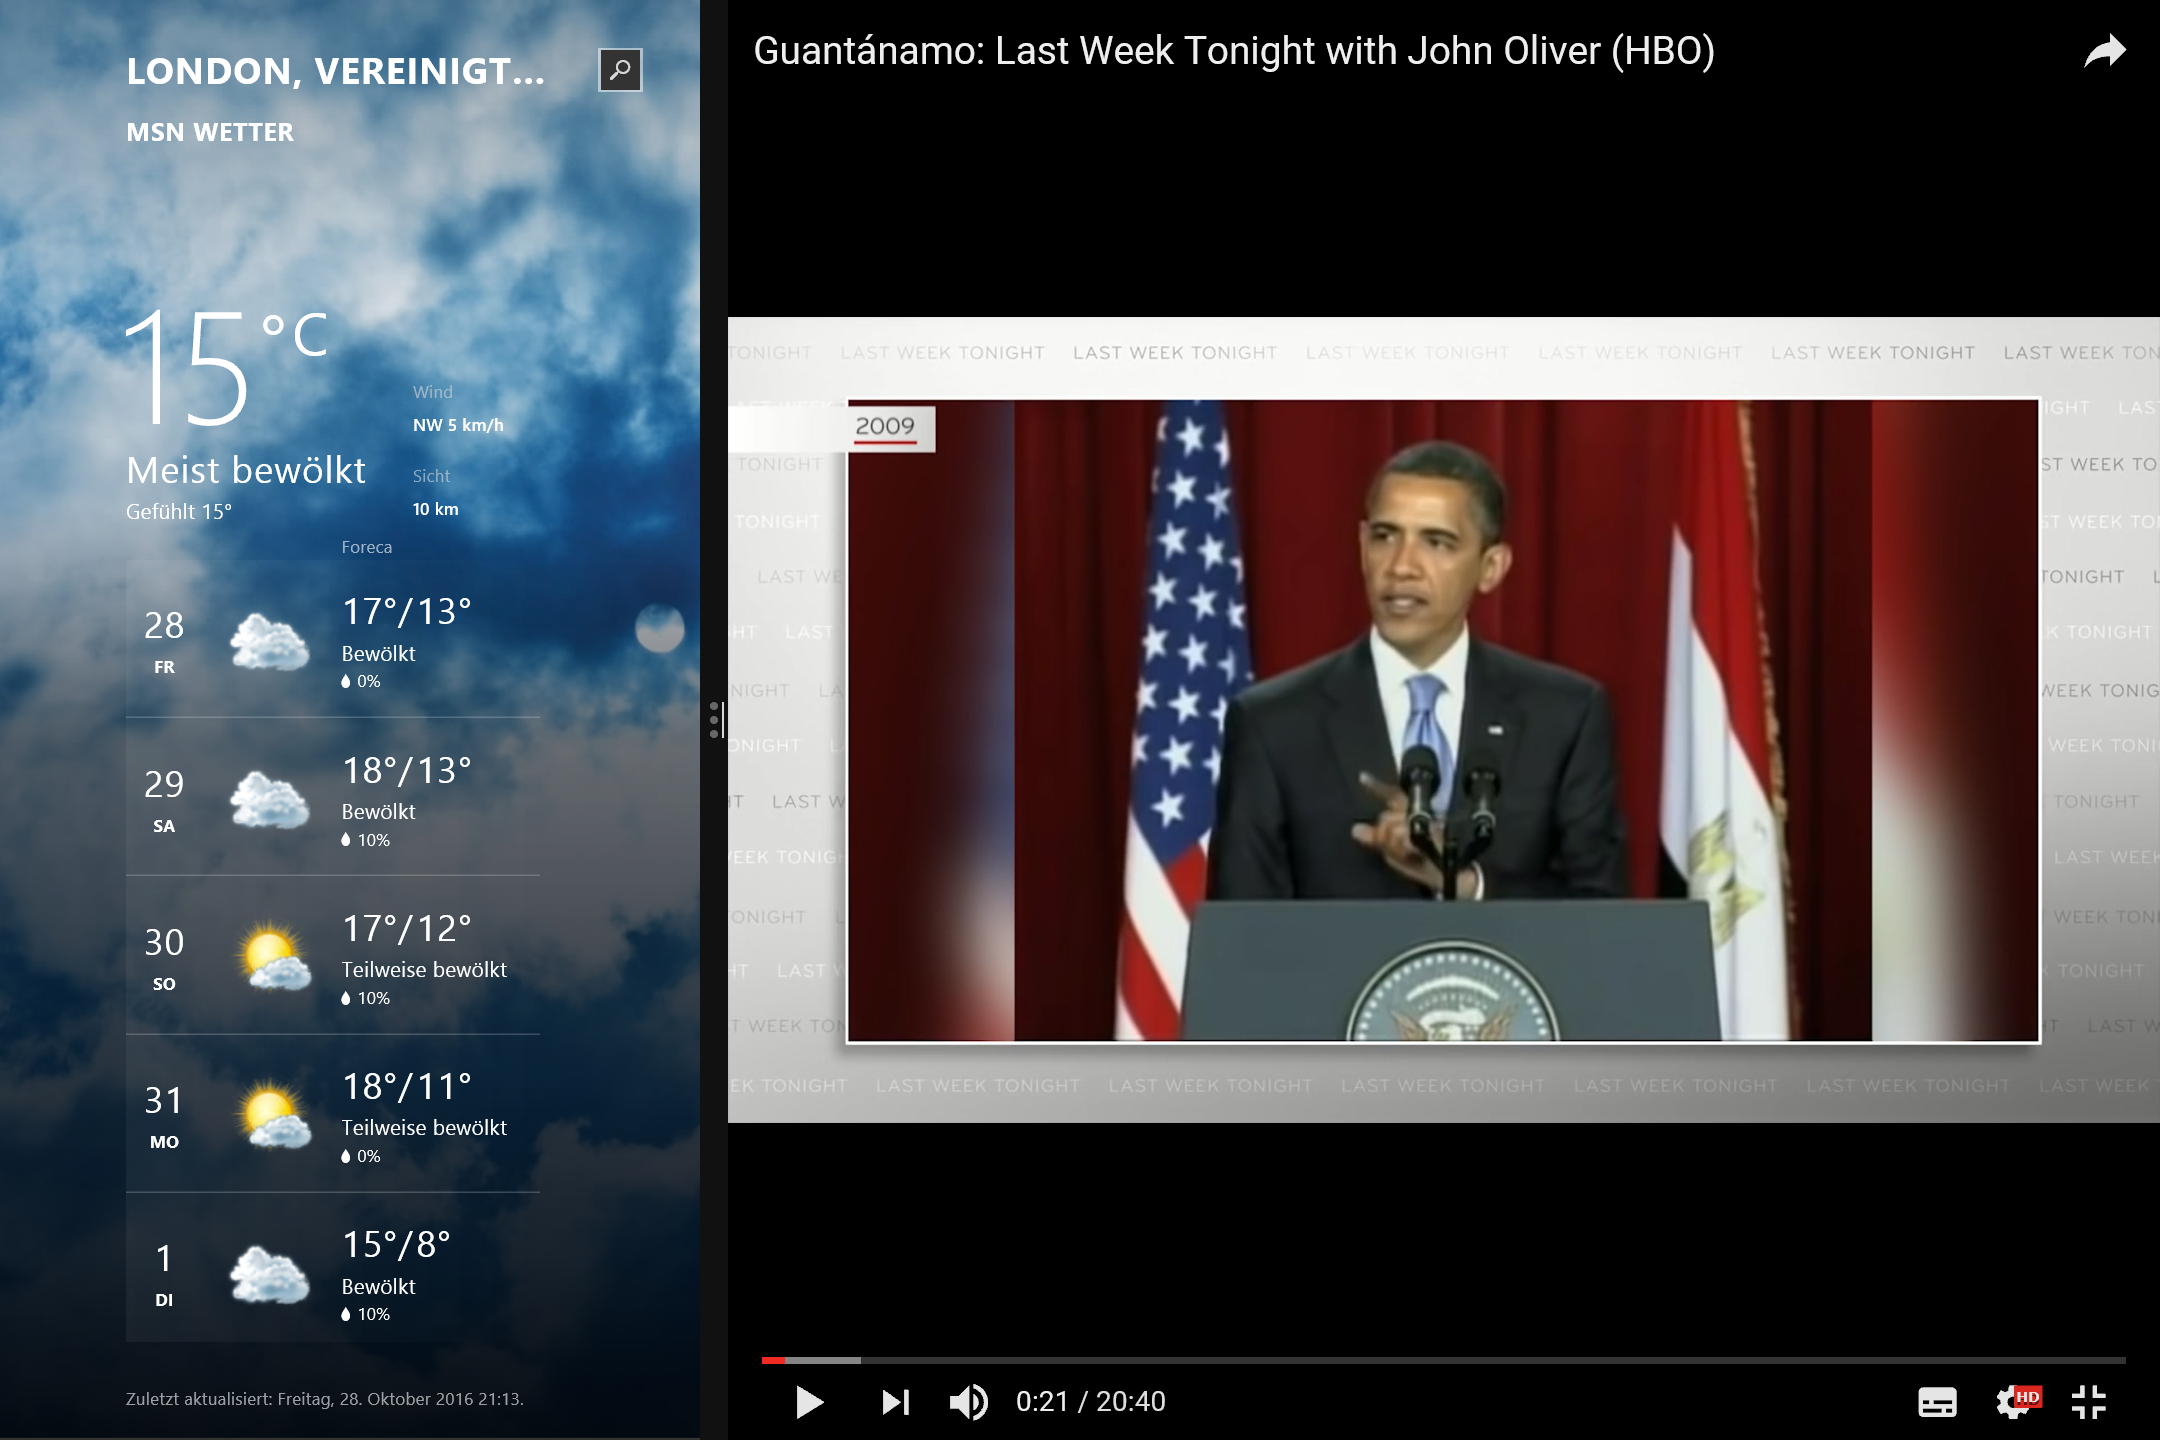The width and height of the screenshot is (2160, 1440).
Task: Open the Foreca provider link
Action: pyautogui.click(x=366, y=547)
